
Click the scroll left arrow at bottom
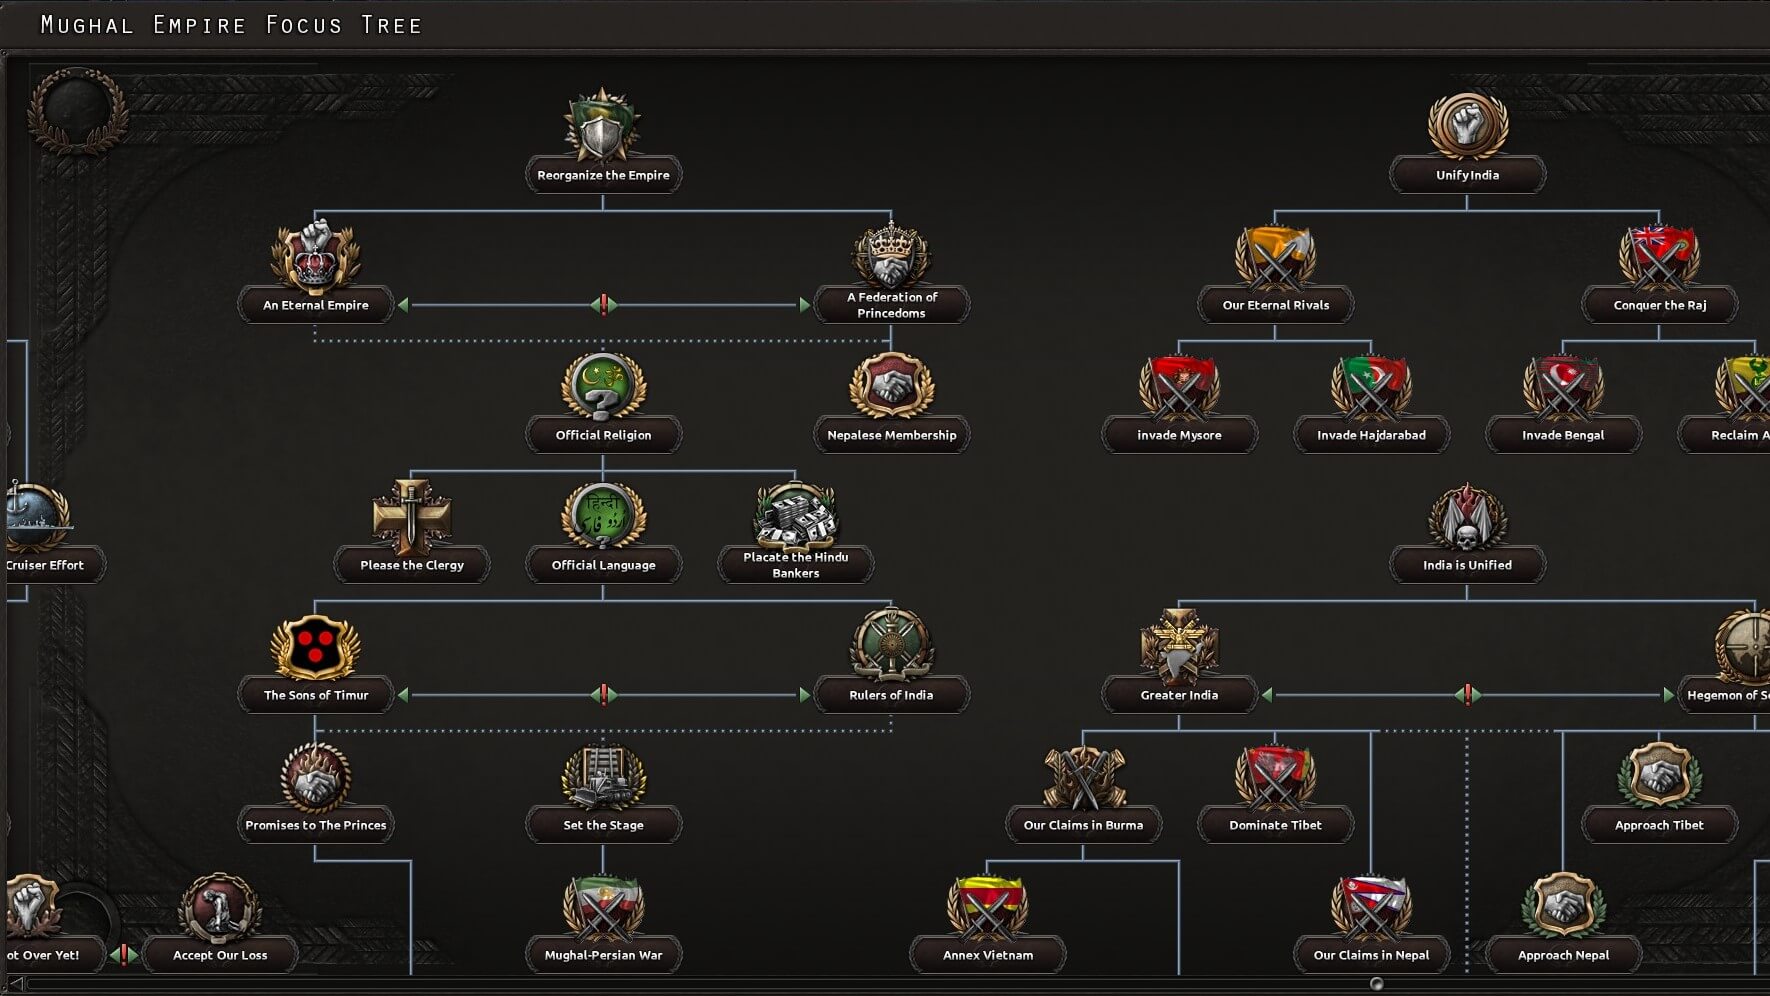coord(15,985)
